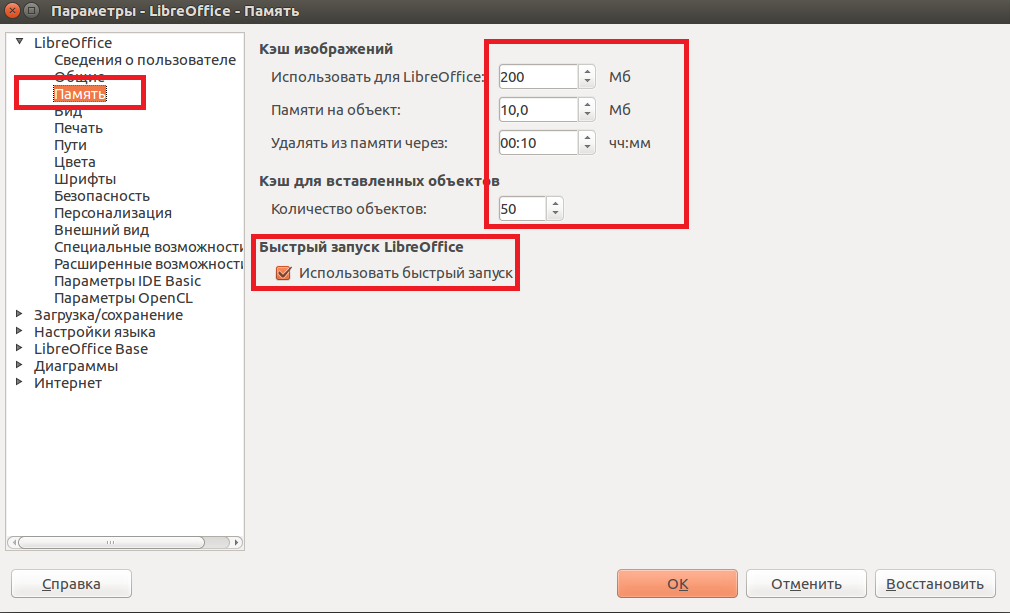The image size is (1010, 613).
Task: Expand the 'Диаграммы' tree node
Action: tap(19, 366)
